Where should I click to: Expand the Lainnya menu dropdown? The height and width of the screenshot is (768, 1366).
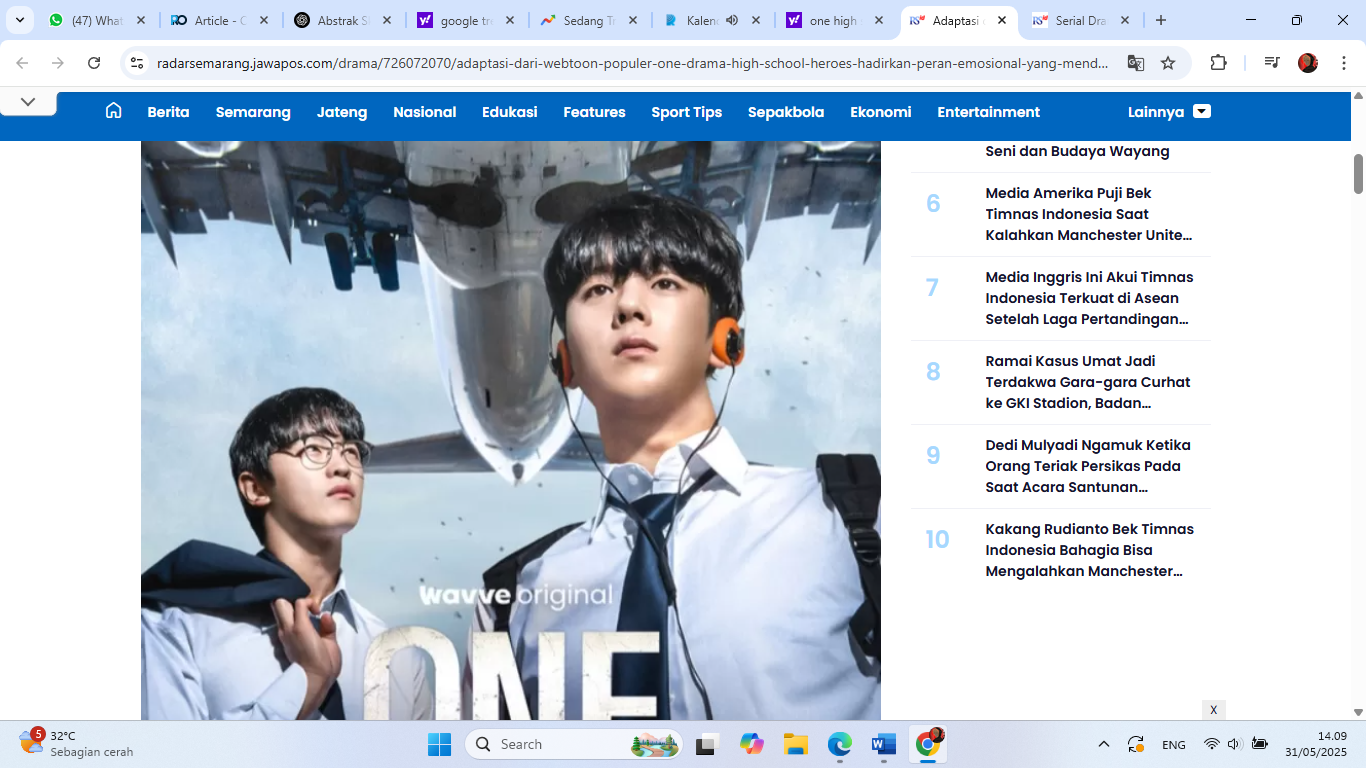[1169, 112]
